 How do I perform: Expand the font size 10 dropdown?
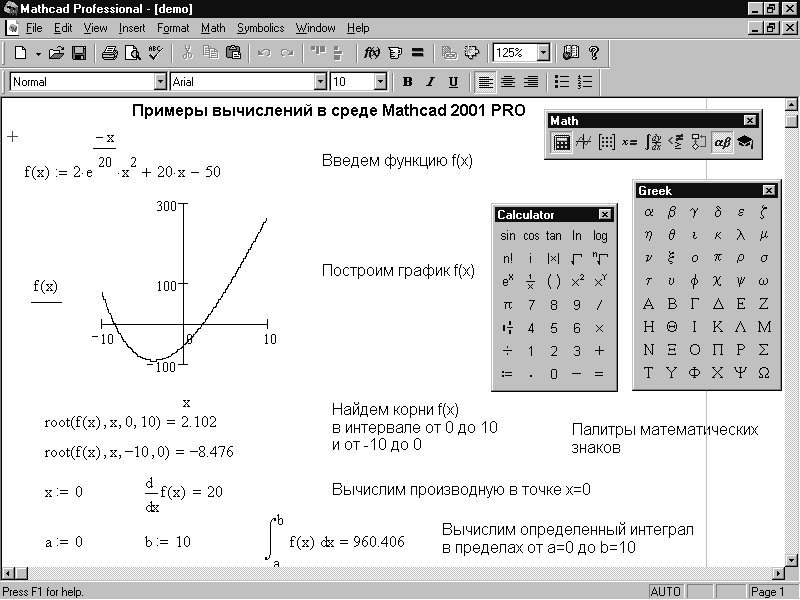[x=380, y=82]
